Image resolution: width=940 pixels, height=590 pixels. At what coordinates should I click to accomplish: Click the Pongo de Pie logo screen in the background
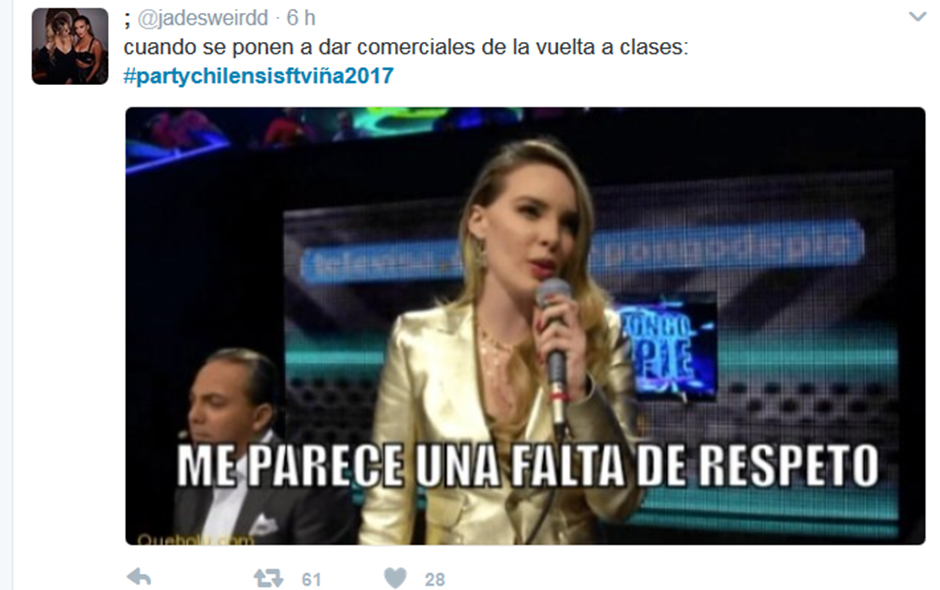point(665,348)
